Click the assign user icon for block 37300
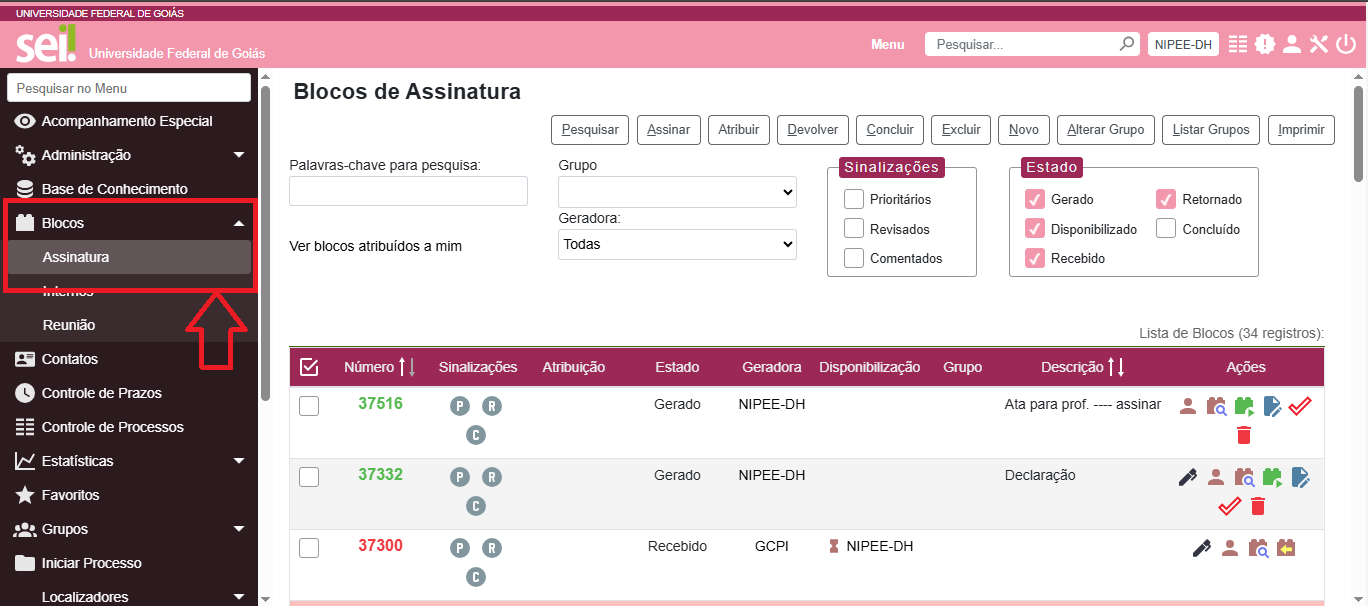1368x606 pixels. 1230,548
